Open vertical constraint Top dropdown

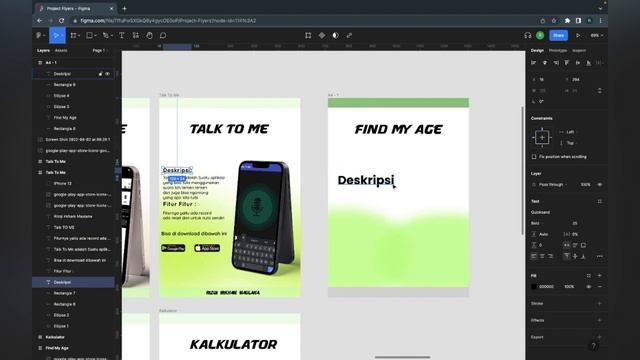570,143
